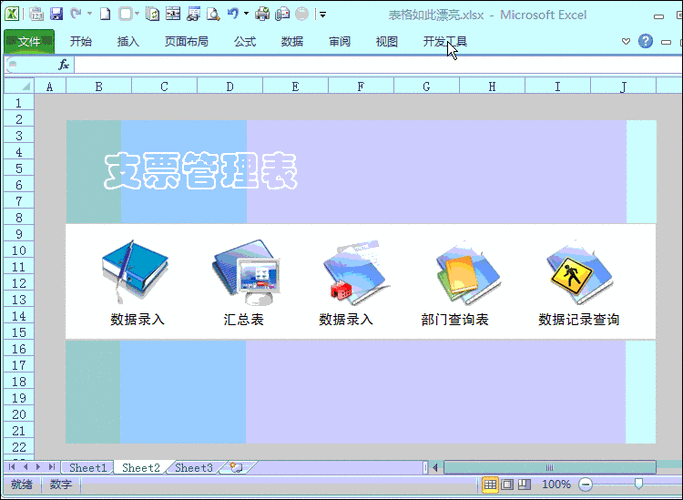This screenshot has width=683, height=500.
Task: Click into the formula bar input
Action: tap(378, 65)
